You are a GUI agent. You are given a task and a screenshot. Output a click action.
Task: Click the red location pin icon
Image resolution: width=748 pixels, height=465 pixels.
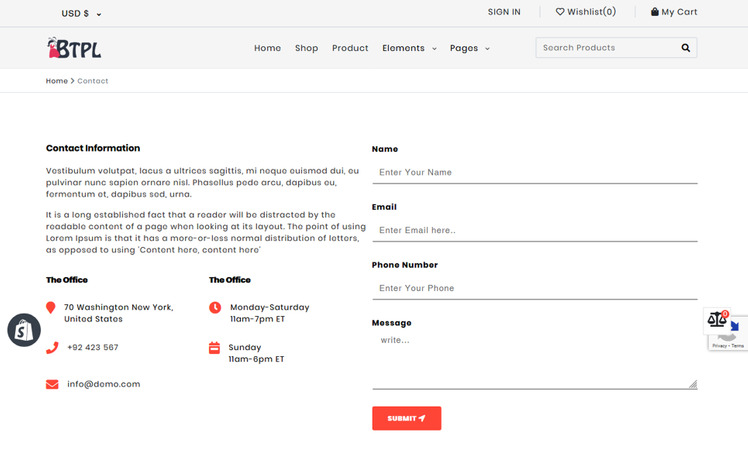51,308
